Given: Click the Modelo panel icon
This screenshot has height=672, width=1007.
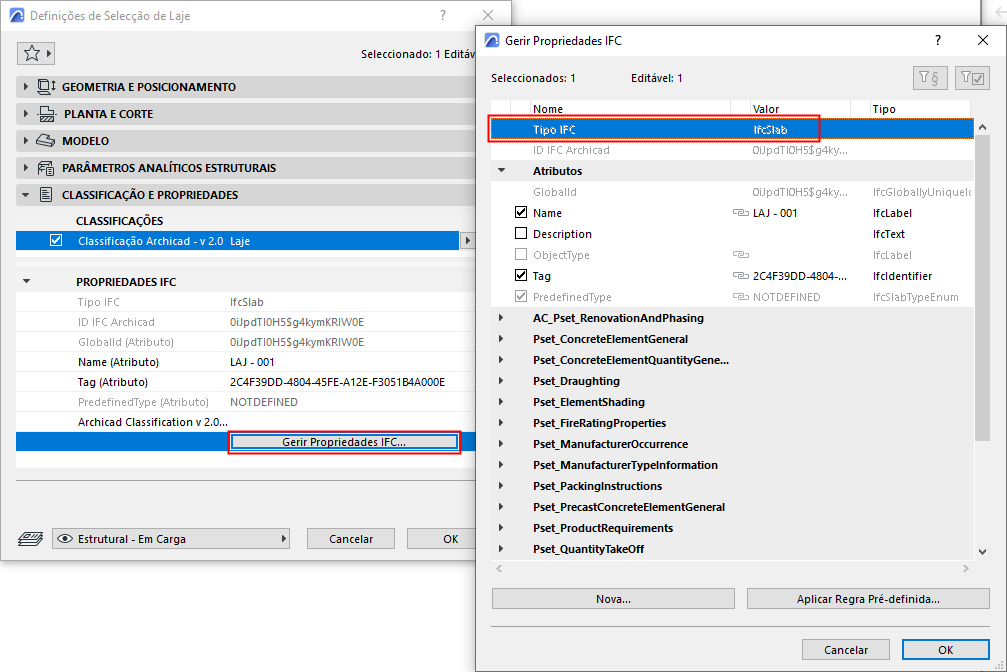Looking at the screenshot, I should (x=46, y=141).
